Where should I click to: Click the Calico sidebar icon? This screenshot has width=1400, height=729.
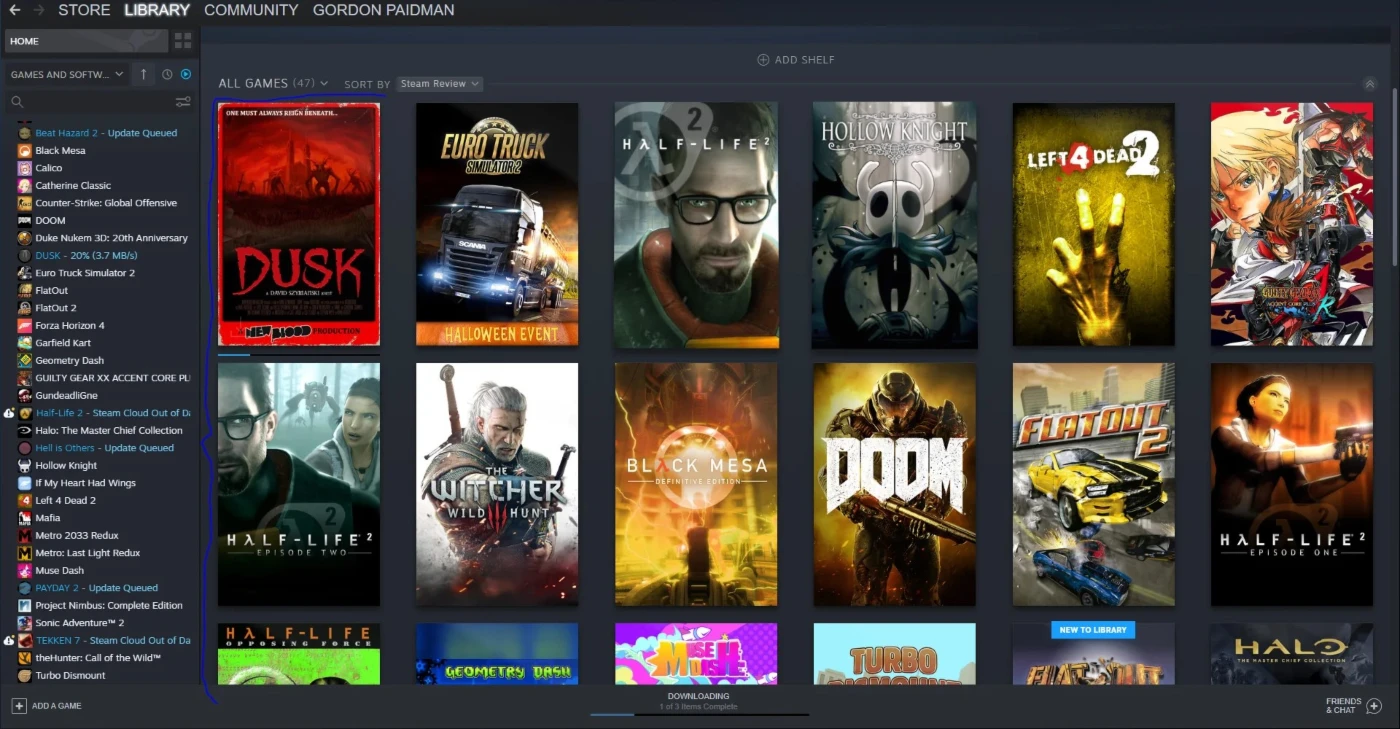[x=24, y=168]
